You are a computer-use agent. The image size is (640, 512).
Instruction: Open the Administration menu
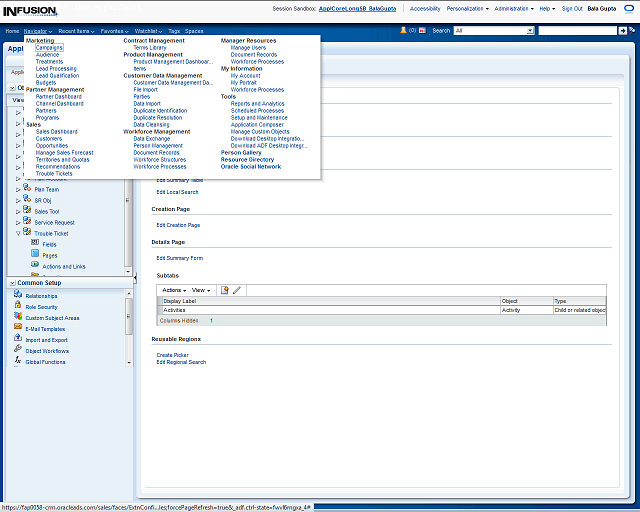pos(514,8)
